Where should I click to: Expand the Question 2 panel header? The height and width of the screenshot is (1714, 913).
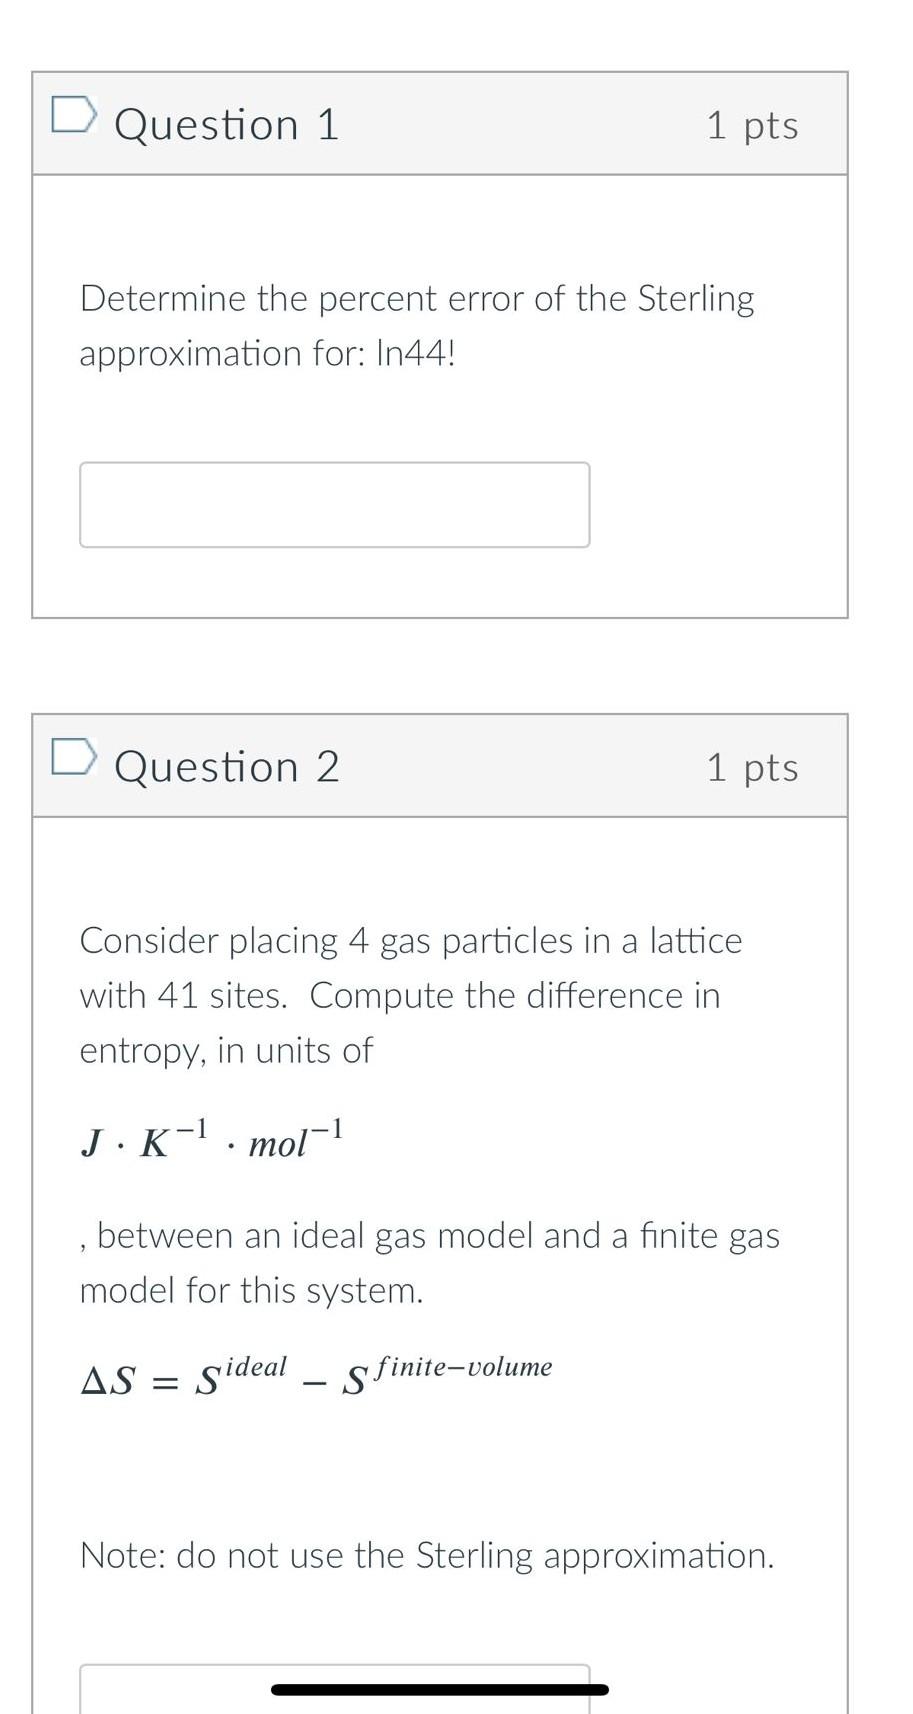pos(440,766)
